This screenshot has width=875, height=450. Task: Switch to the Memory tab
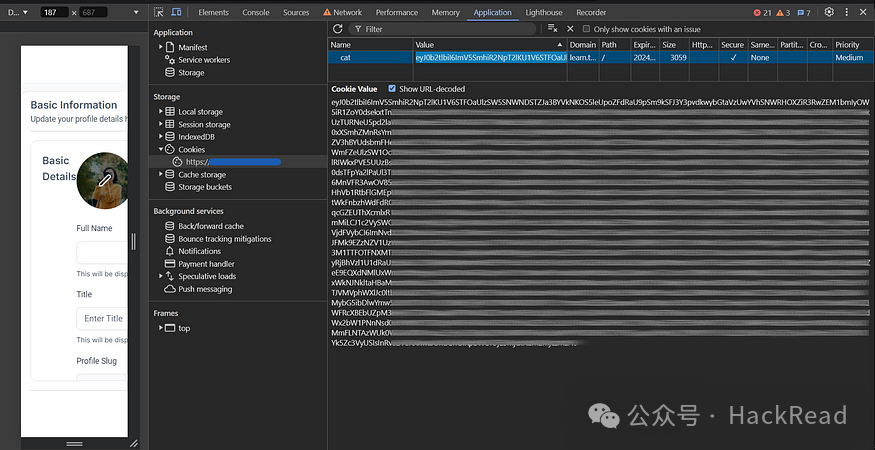point(445,12)
